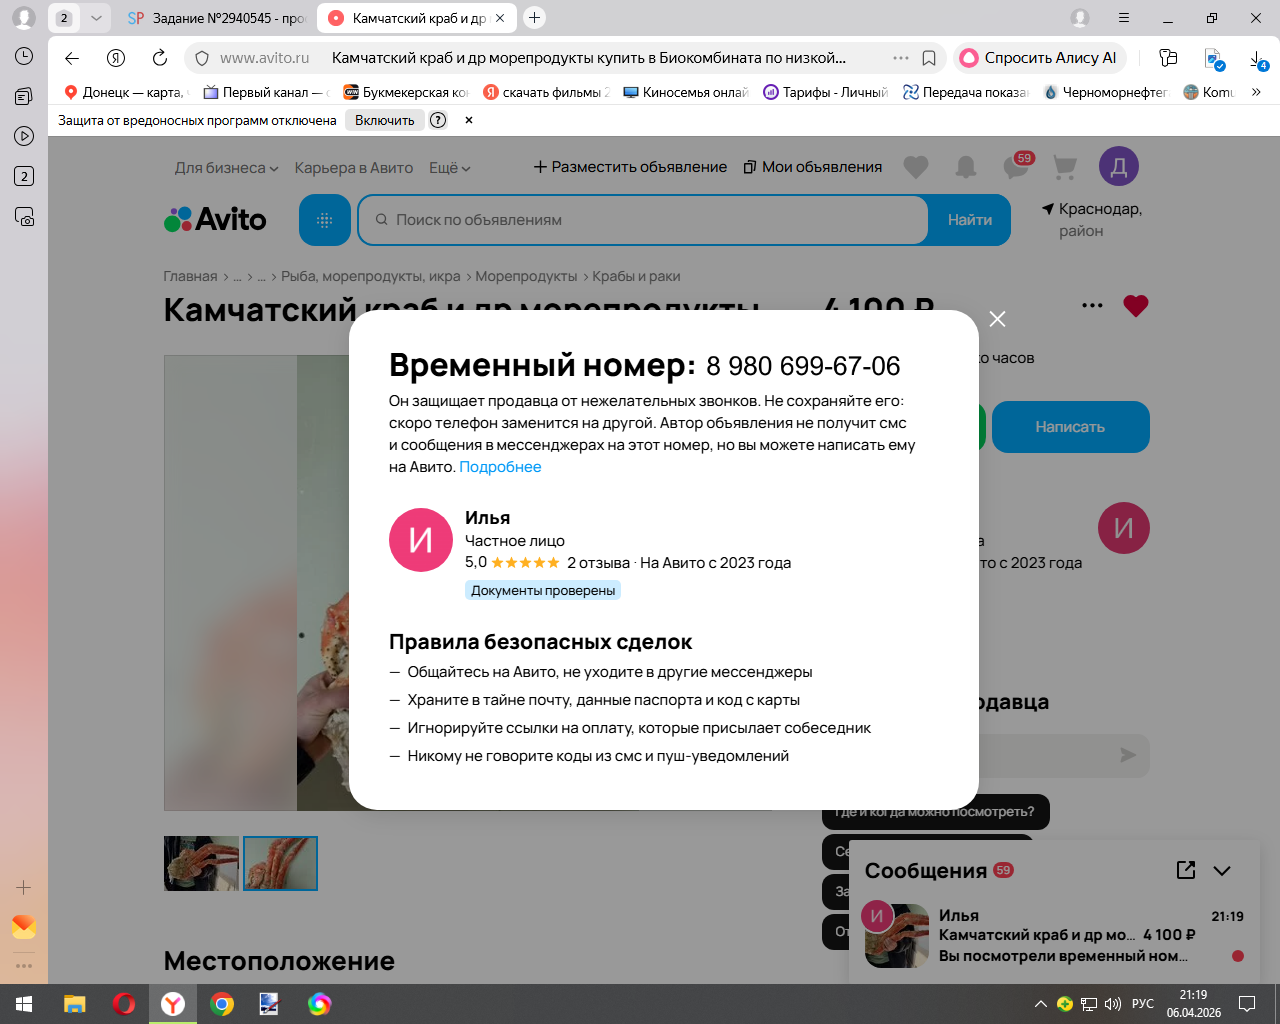Focus the Поиск по объявлениям field
The width and height of the screenshot is (1280, 1024).
(x=644, y=220)
